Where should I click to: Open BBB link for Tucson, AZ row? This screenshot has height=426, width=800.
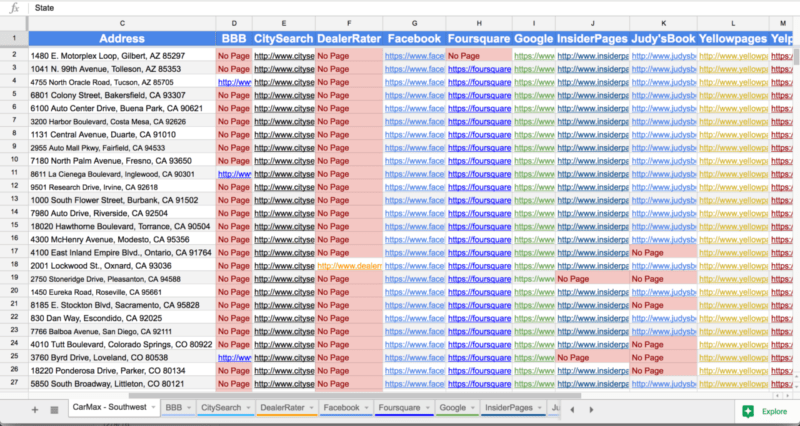pos(234,82)
